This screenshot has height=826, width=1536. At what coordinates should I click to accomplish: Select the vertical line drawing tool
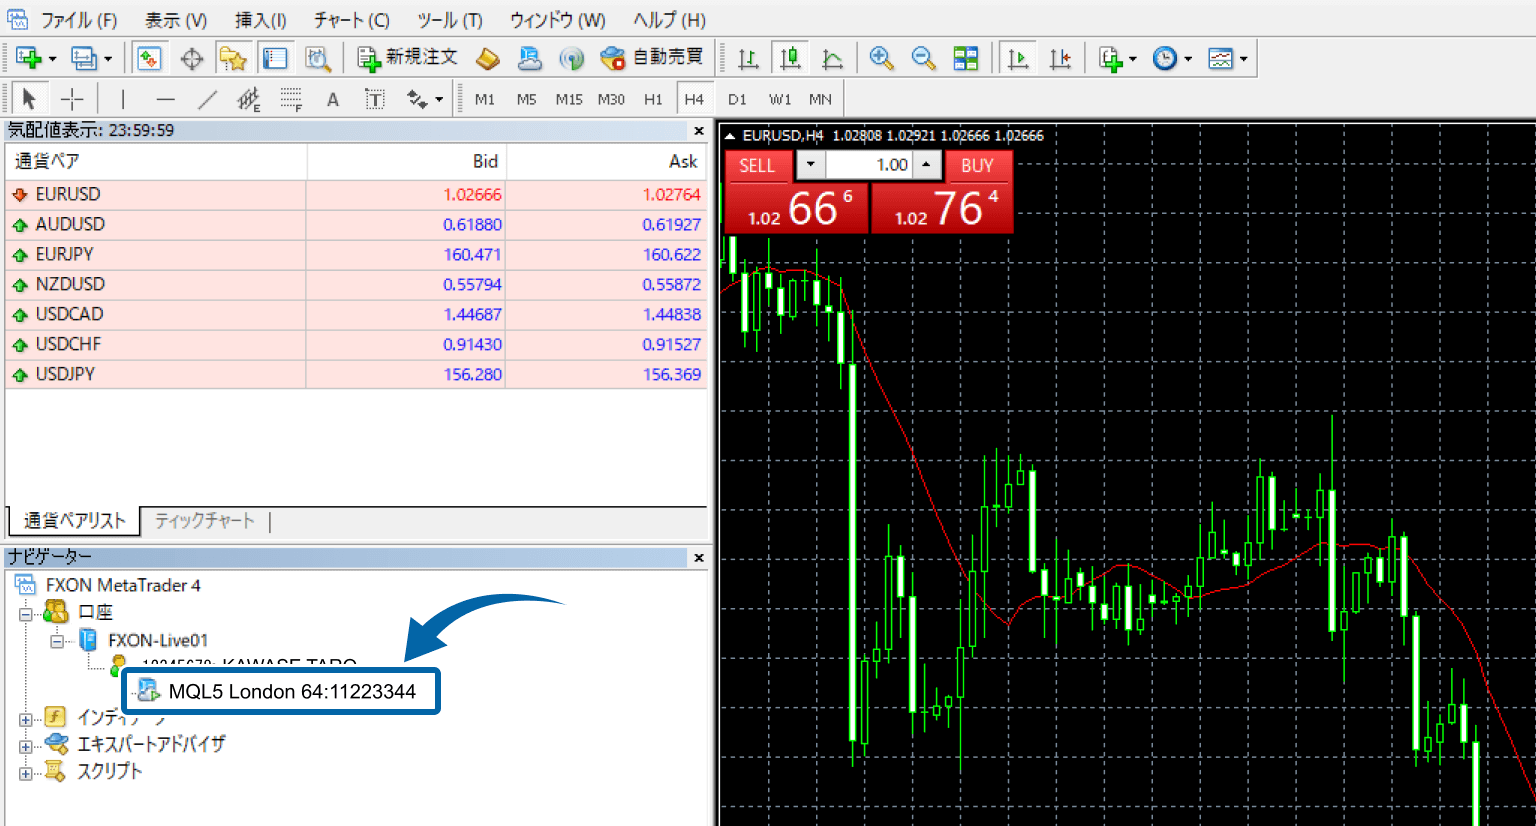(x=123, y=99)
